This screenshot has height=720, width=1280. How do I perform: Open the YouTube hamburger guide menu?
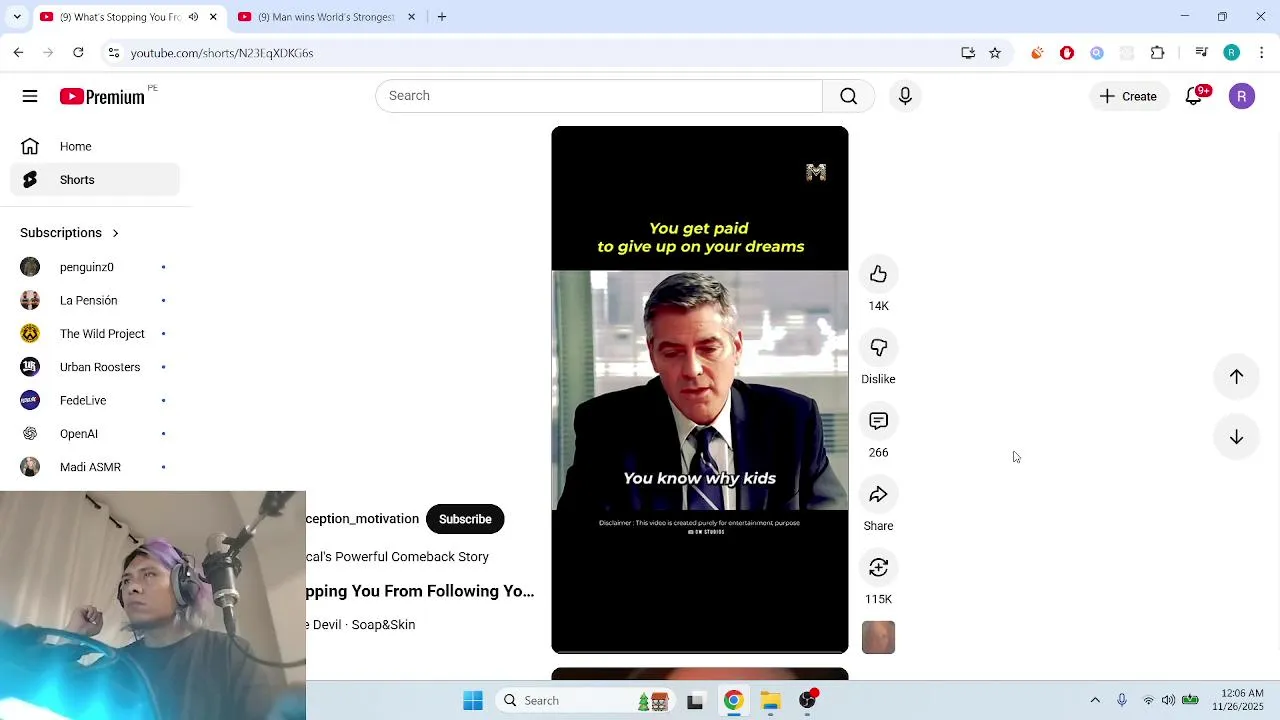[30, 96]
